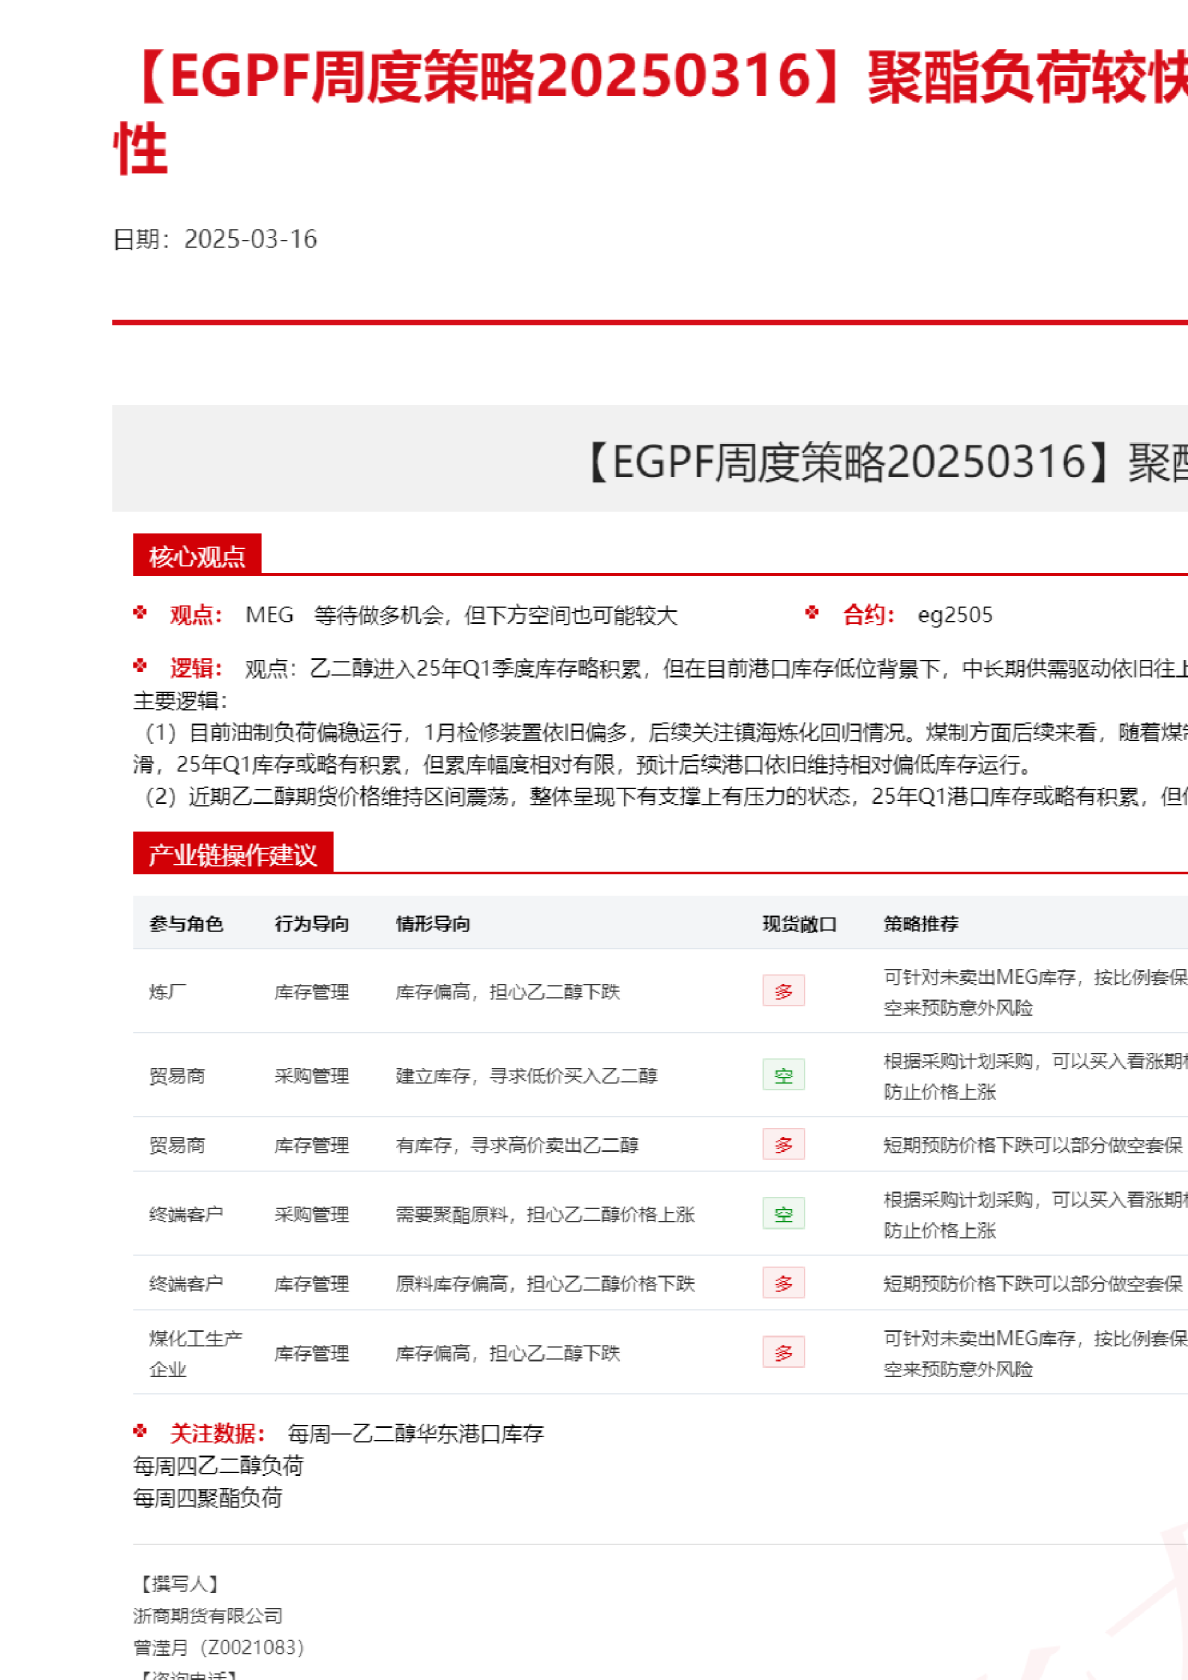The height and width of the screenshot is (1680, 1188).
Task: Click the red 多 badge in 终端客户 库存管理 row
Action: pos(783,1283)
